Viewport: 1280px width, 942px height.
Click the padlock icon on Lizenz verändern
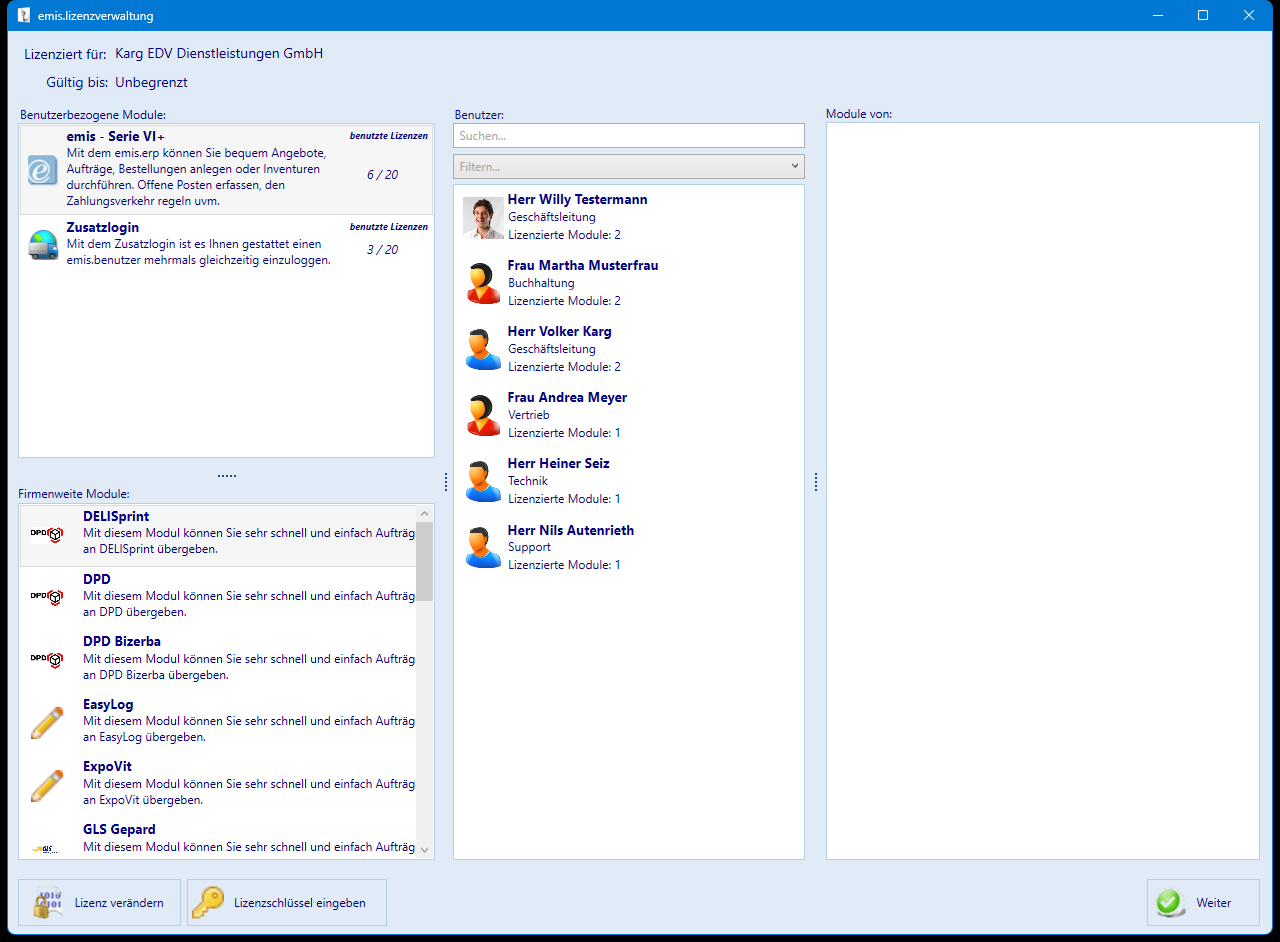47,903
